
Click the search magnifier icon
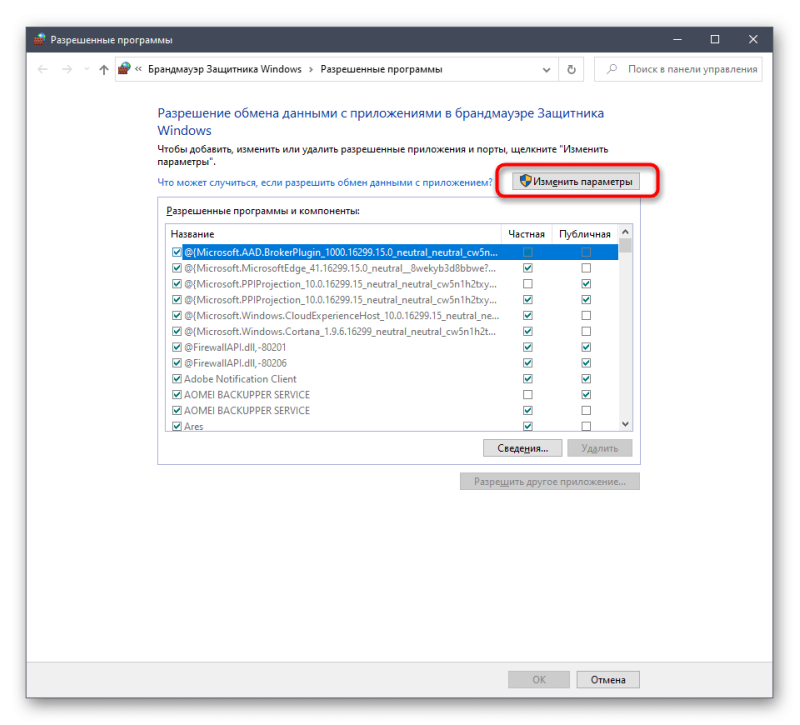[611, 69]
